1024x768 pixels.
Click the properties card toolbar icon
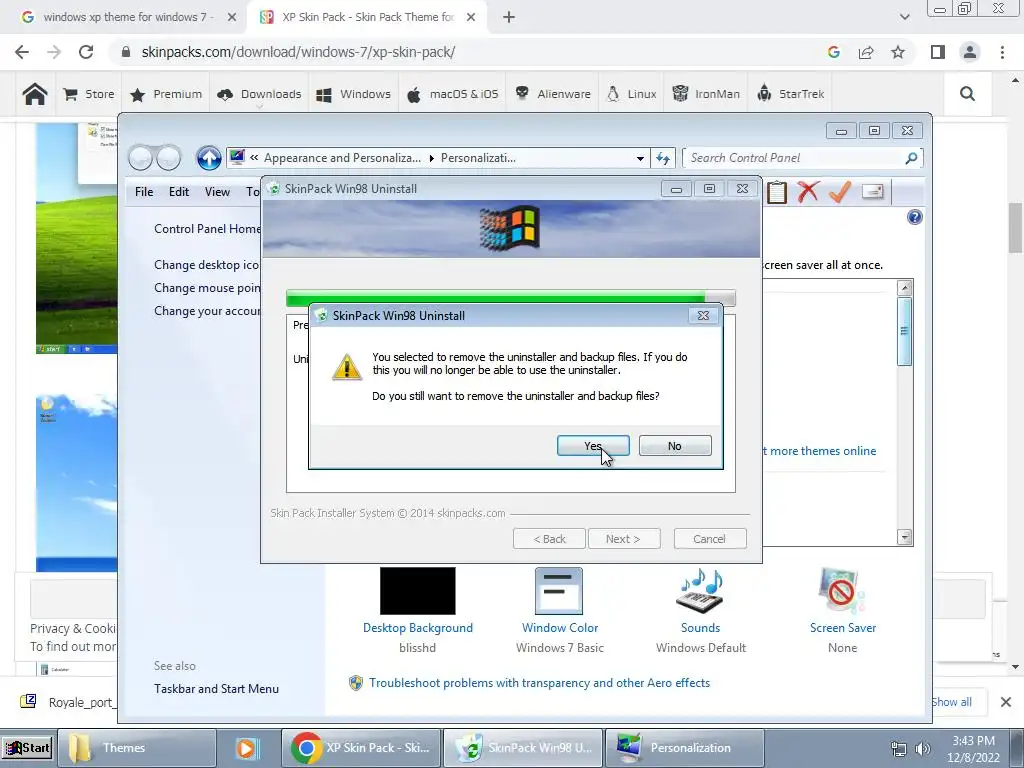872,191
